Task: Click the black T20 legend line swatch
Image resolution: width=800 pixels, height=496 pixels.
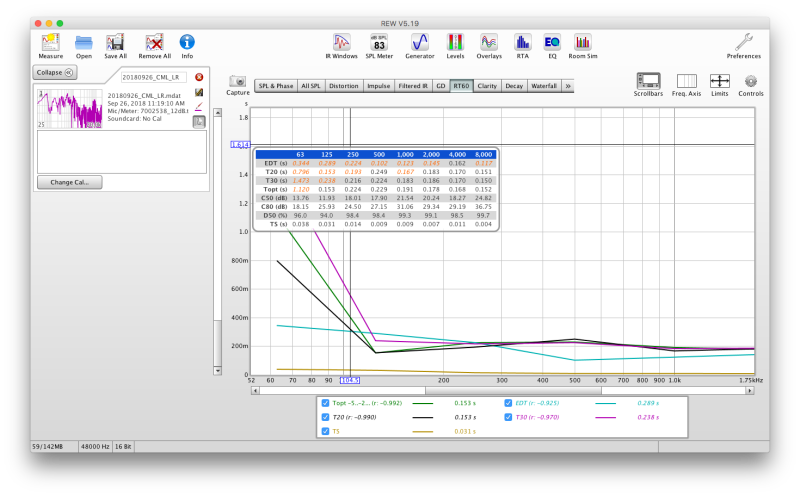Action: tap(422, 417)
